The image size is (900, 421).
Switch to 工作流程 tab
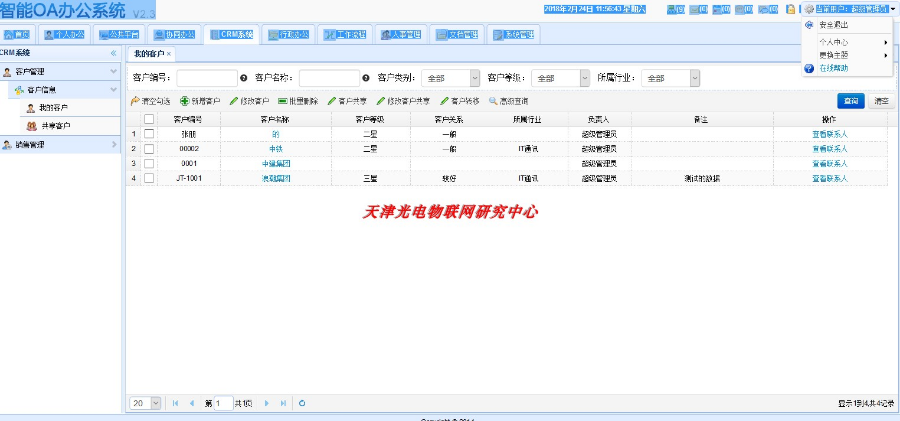pos(344,34)
